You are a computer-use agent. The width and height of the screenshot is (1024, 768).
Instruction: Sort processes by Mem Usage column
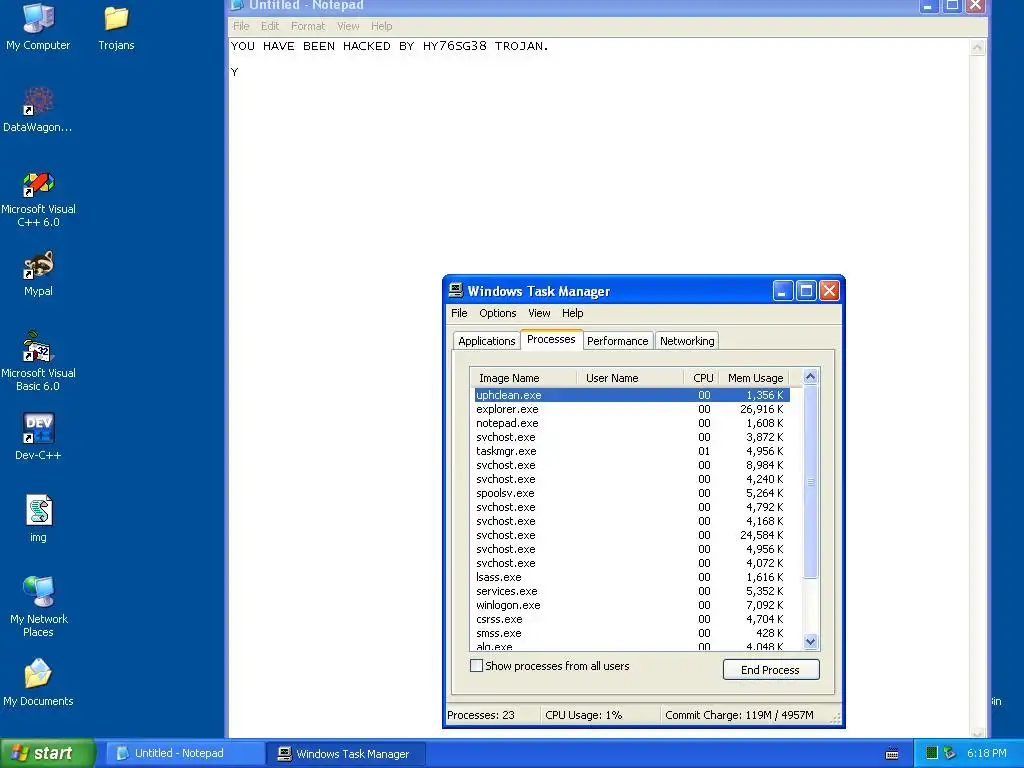point(754,378)
